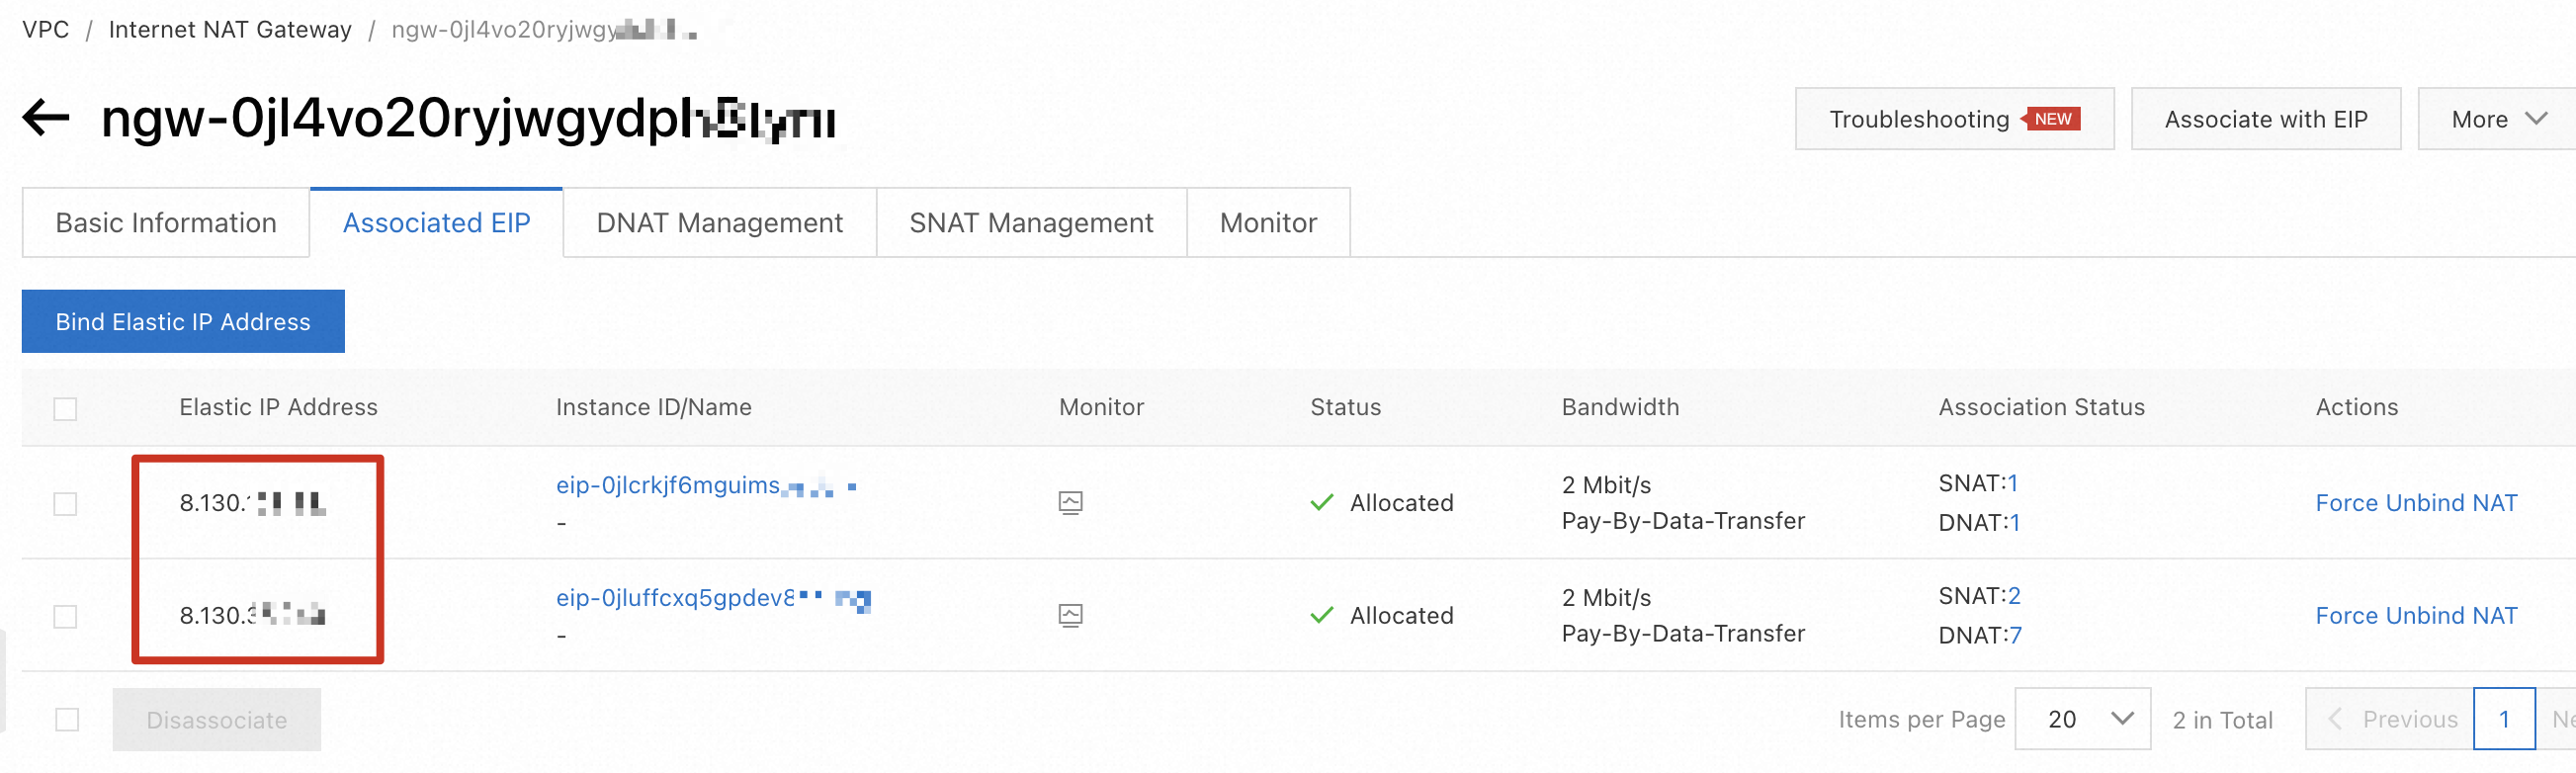This screenshot has width=2576, height=773.
Task: Tick the select-all checkbox in table header
Action: click(65, 409)
